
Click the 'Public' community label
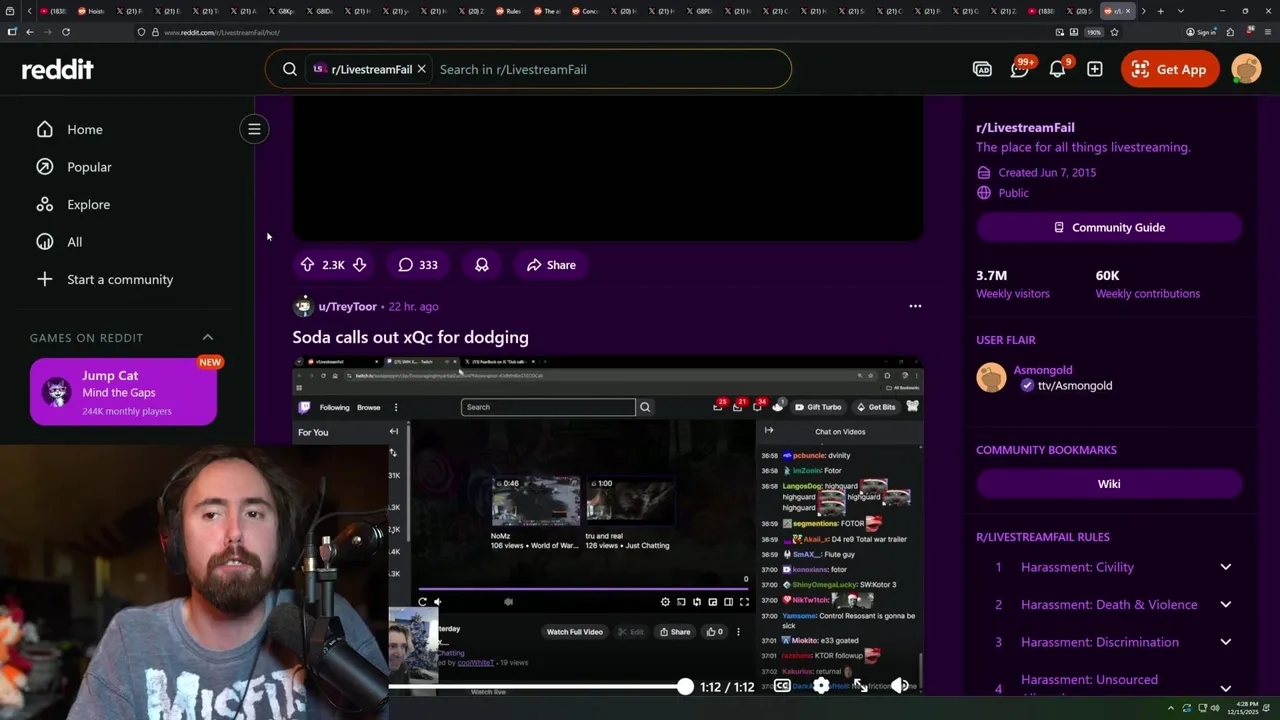tap(1013, 193)
